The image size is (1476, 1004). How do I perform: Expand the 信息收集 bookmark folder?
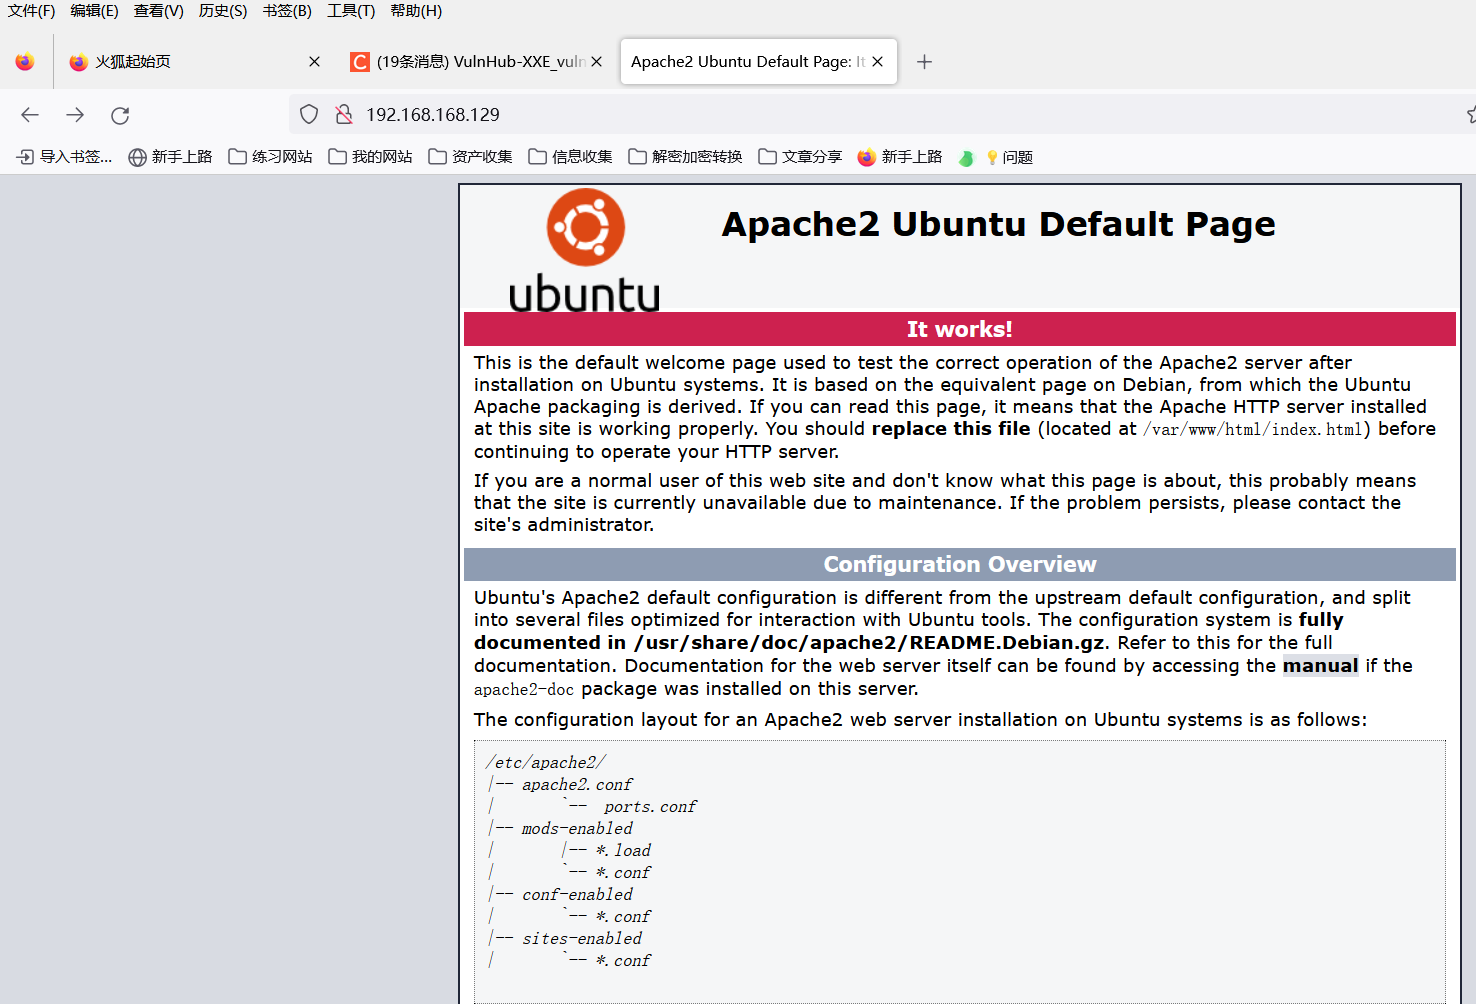tap(570, 157)
